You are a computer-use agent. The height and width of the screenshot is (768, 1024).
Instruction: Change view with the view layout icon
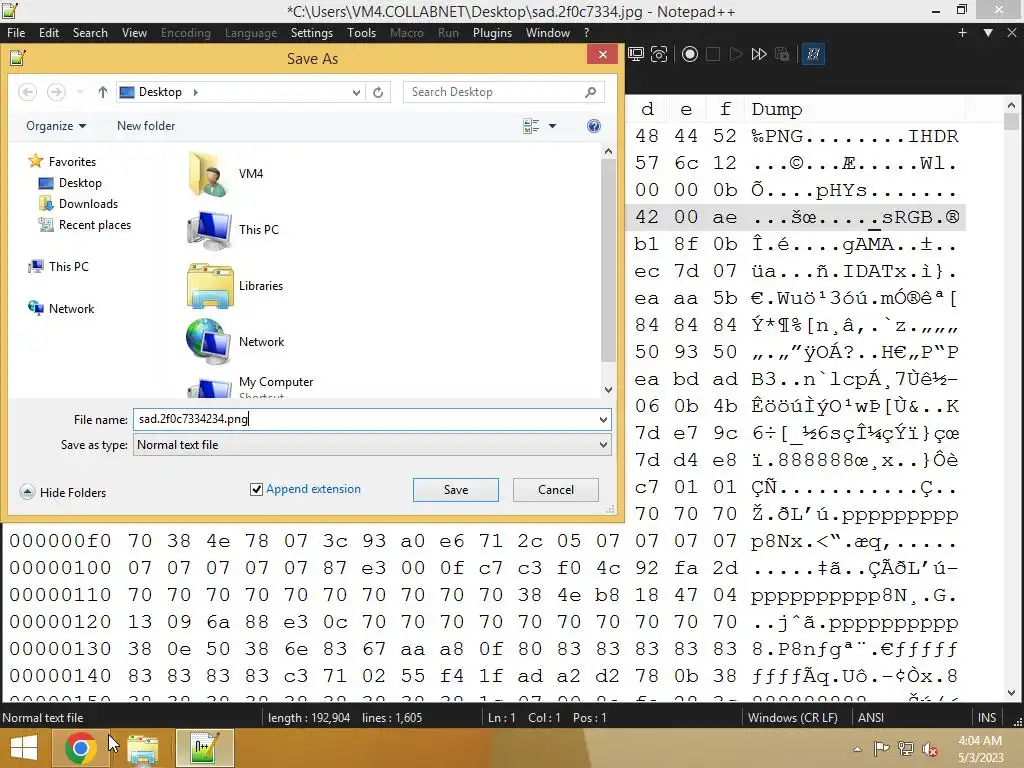[x=531, y=126]
